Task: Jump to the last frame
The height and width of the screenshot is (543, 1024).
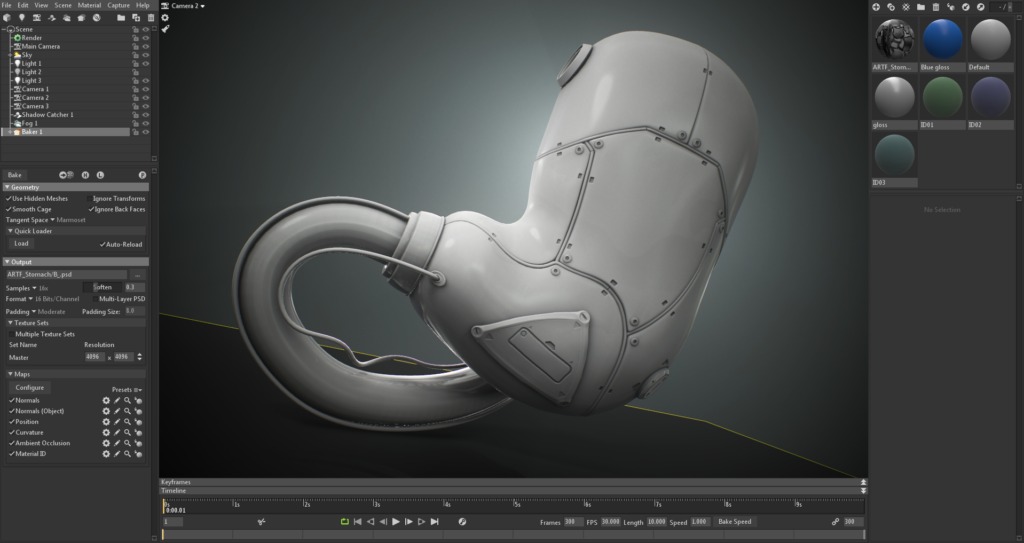Action: 434,521
